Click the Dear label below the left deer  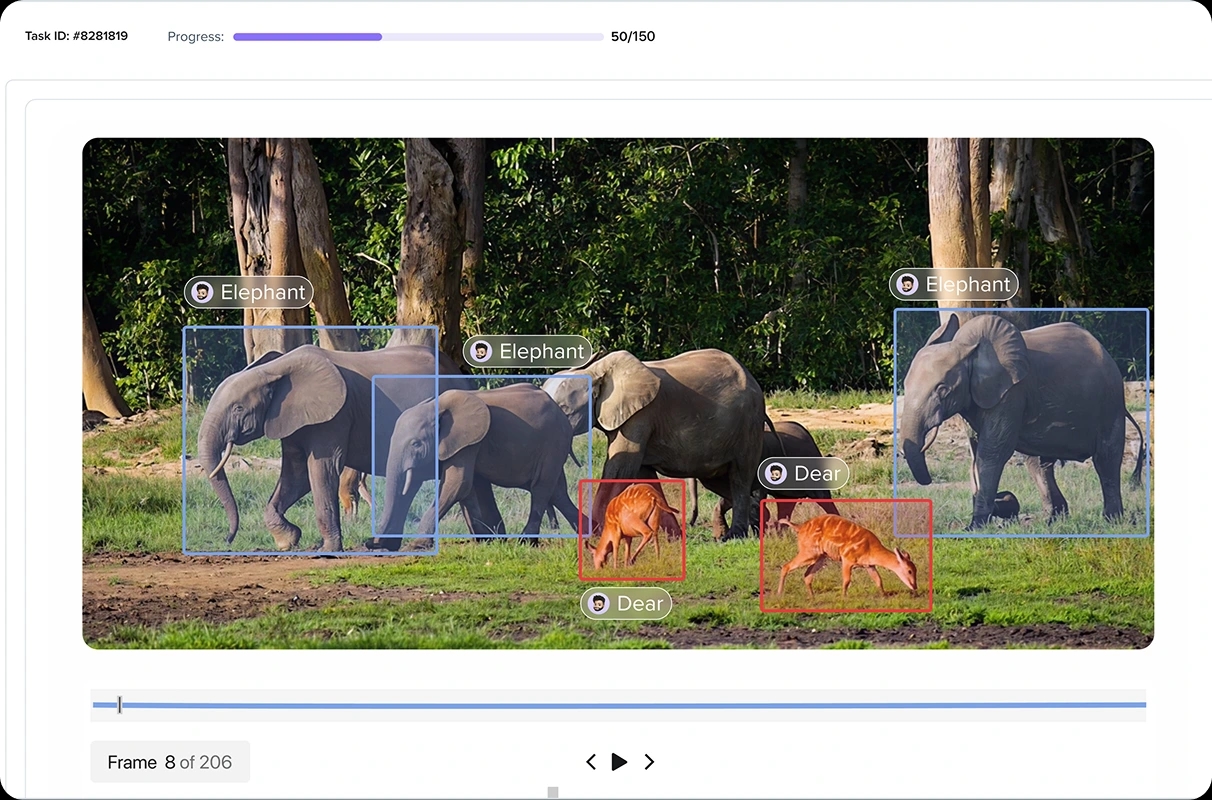point(627,604)
